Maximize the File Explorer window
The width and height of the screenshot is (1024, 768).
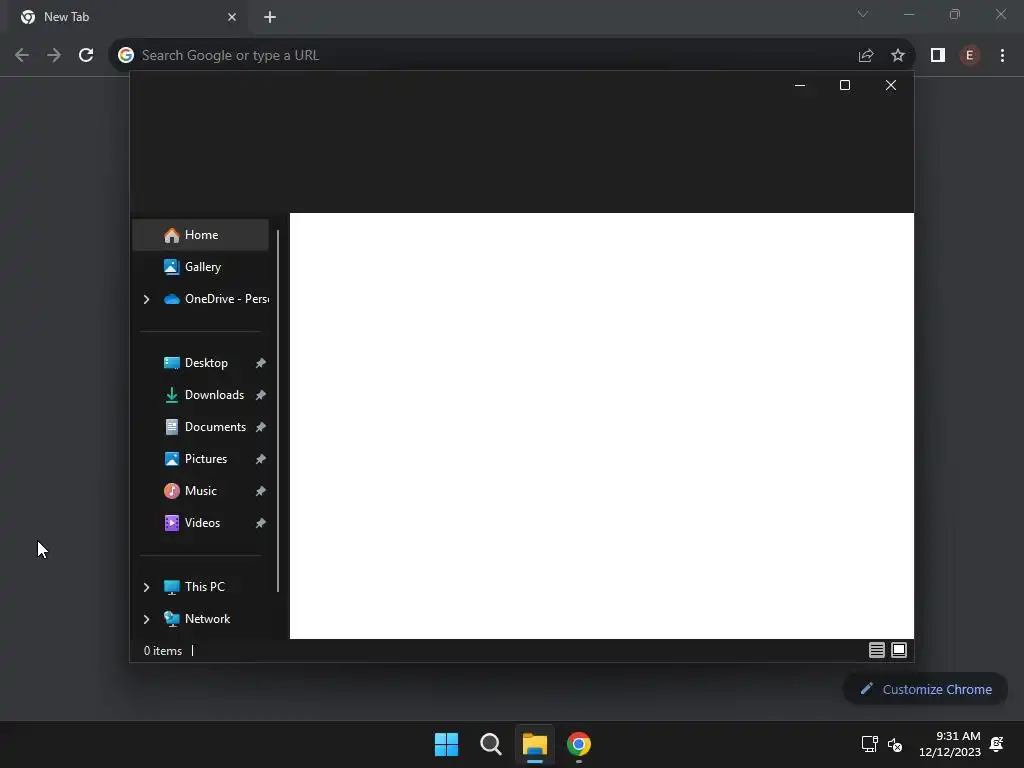(845, 86)
